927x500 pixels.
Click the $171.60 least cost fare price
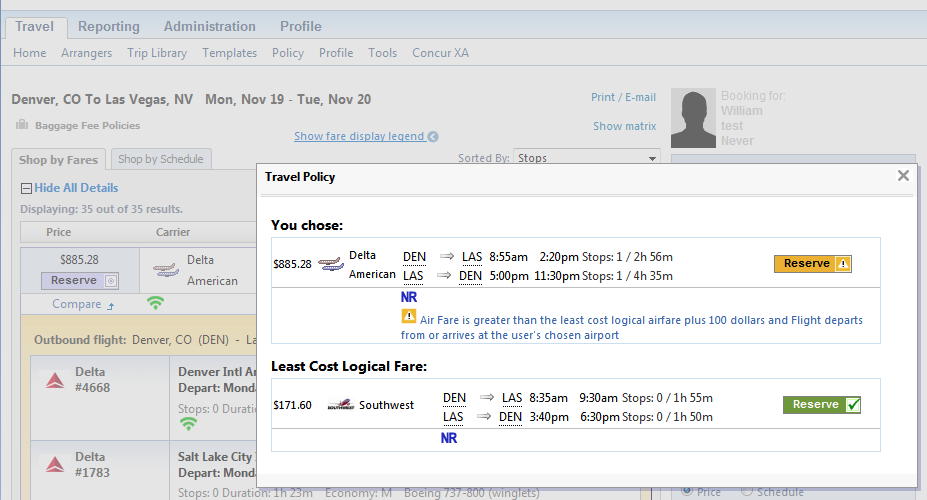292,405
